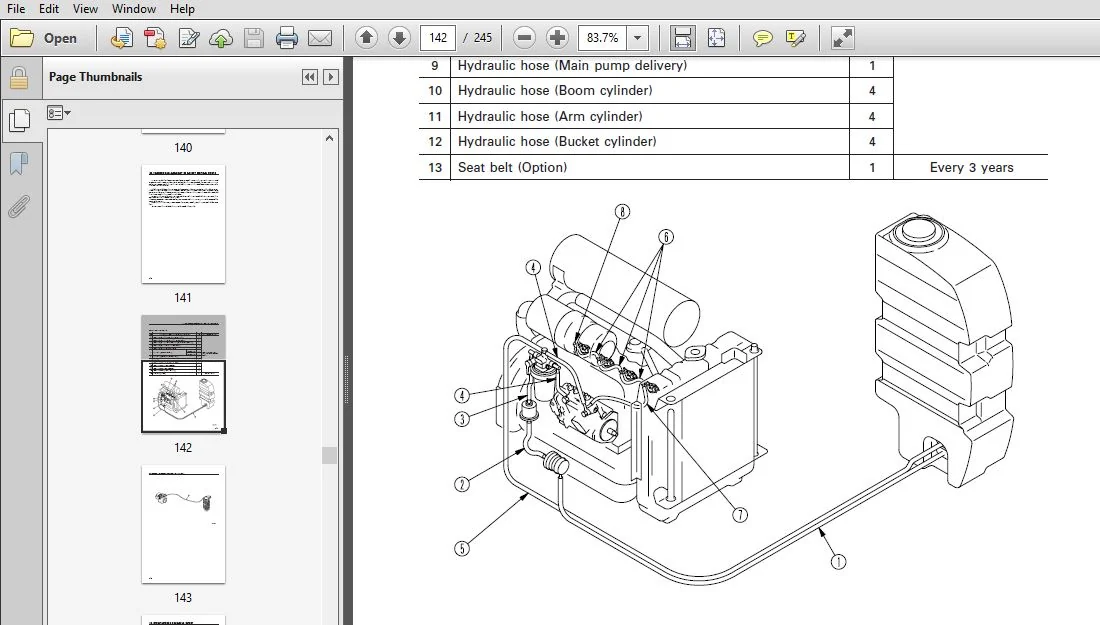This screenshot has height=625, width=1100.
Task: Click the security padlock icon in sidebar
Action: [x=19, y=78]
